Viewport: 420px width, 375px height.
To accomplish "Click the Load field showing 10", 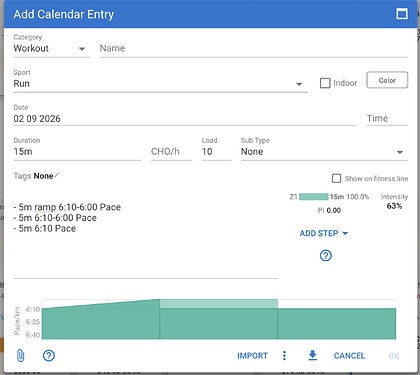I will [216, 152].
